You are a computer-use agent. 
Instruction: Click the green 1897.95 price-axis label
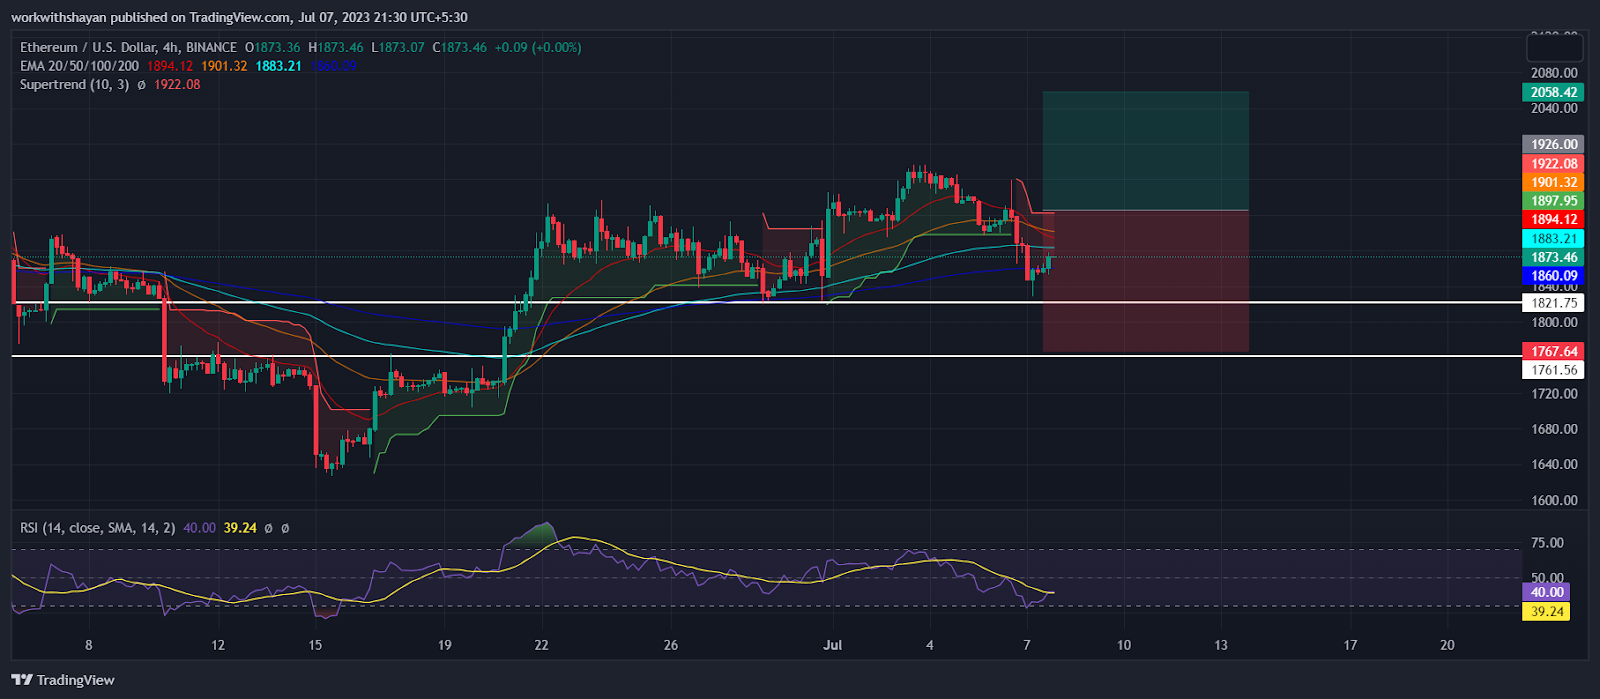(1554, 201)
